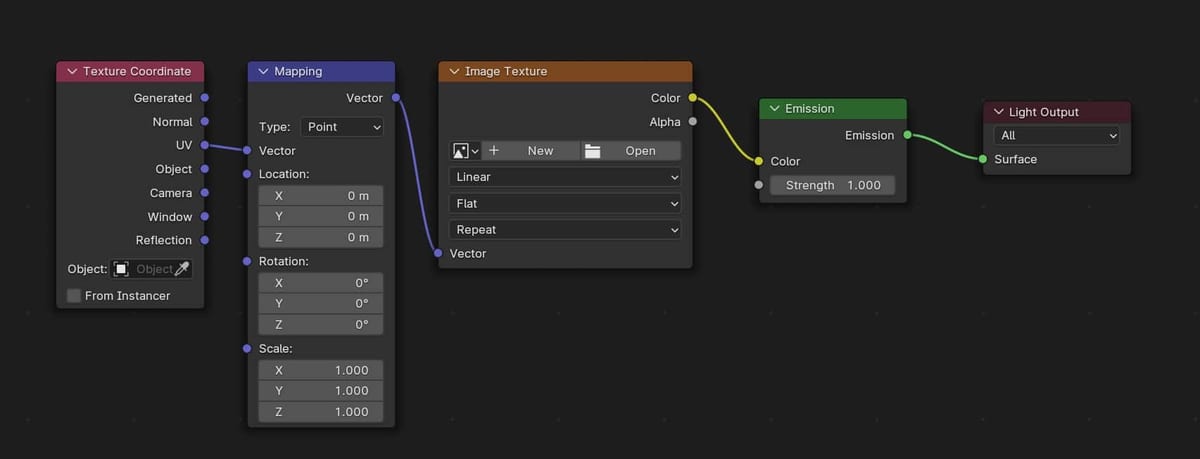Click Mapping node Vector input socket
This screenshot has width=1200, height=459.
tap(248, 151)
